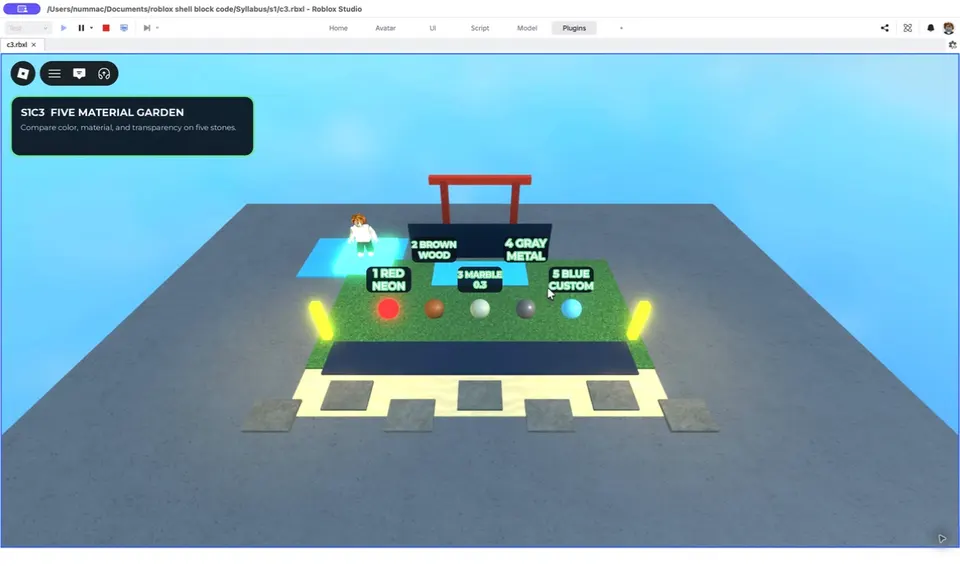Click the compare color description text
The image size is (960, 566).
click(128, 127)
